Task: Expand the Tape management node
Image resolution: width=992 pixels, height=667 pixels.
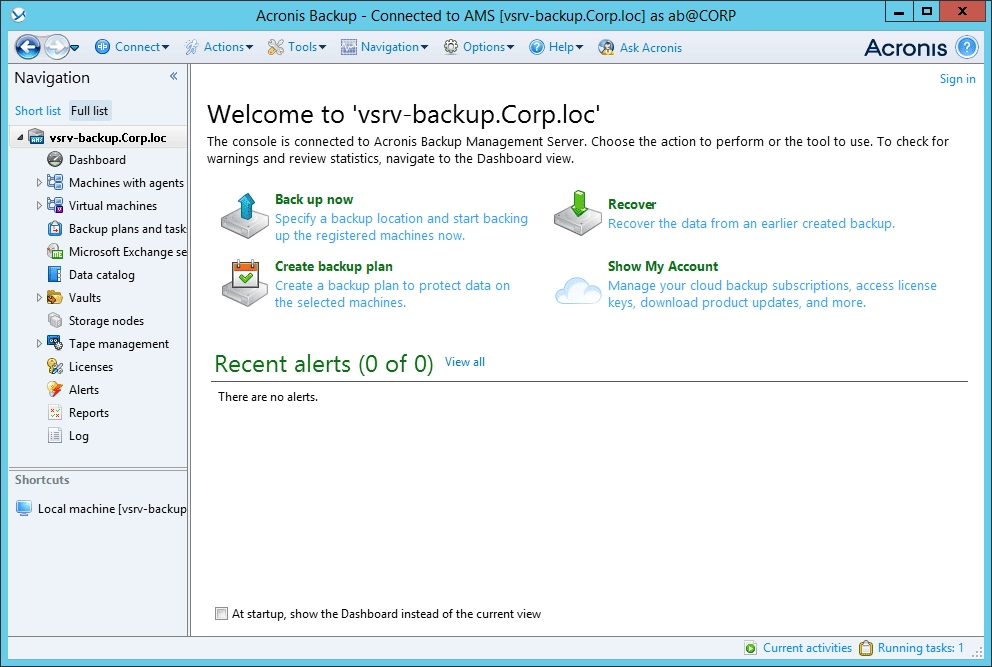Action: [x=39, y=344]
